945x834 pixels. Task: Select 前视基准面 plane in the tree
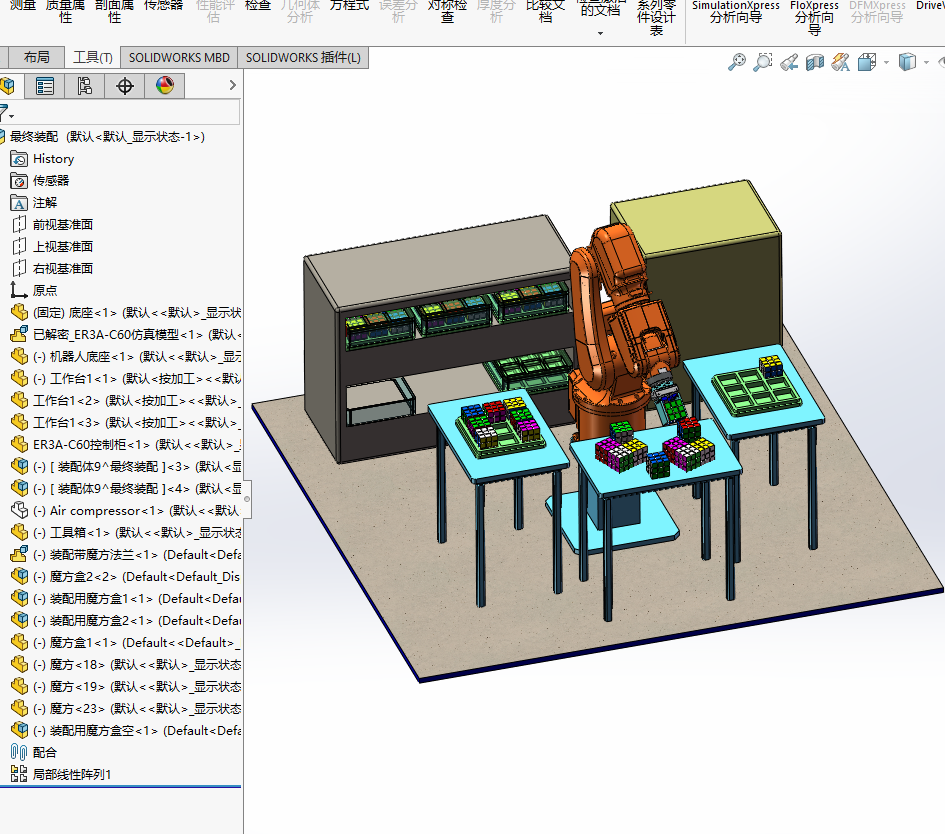click(x=62, y=225)
